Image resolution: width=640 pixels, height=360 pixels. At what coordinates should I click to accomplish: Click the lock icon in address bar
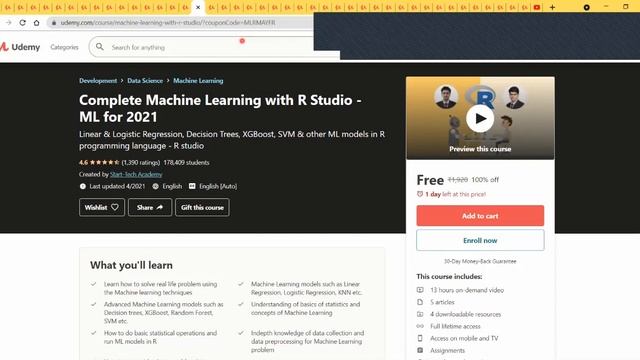click(x=54, y=23)
